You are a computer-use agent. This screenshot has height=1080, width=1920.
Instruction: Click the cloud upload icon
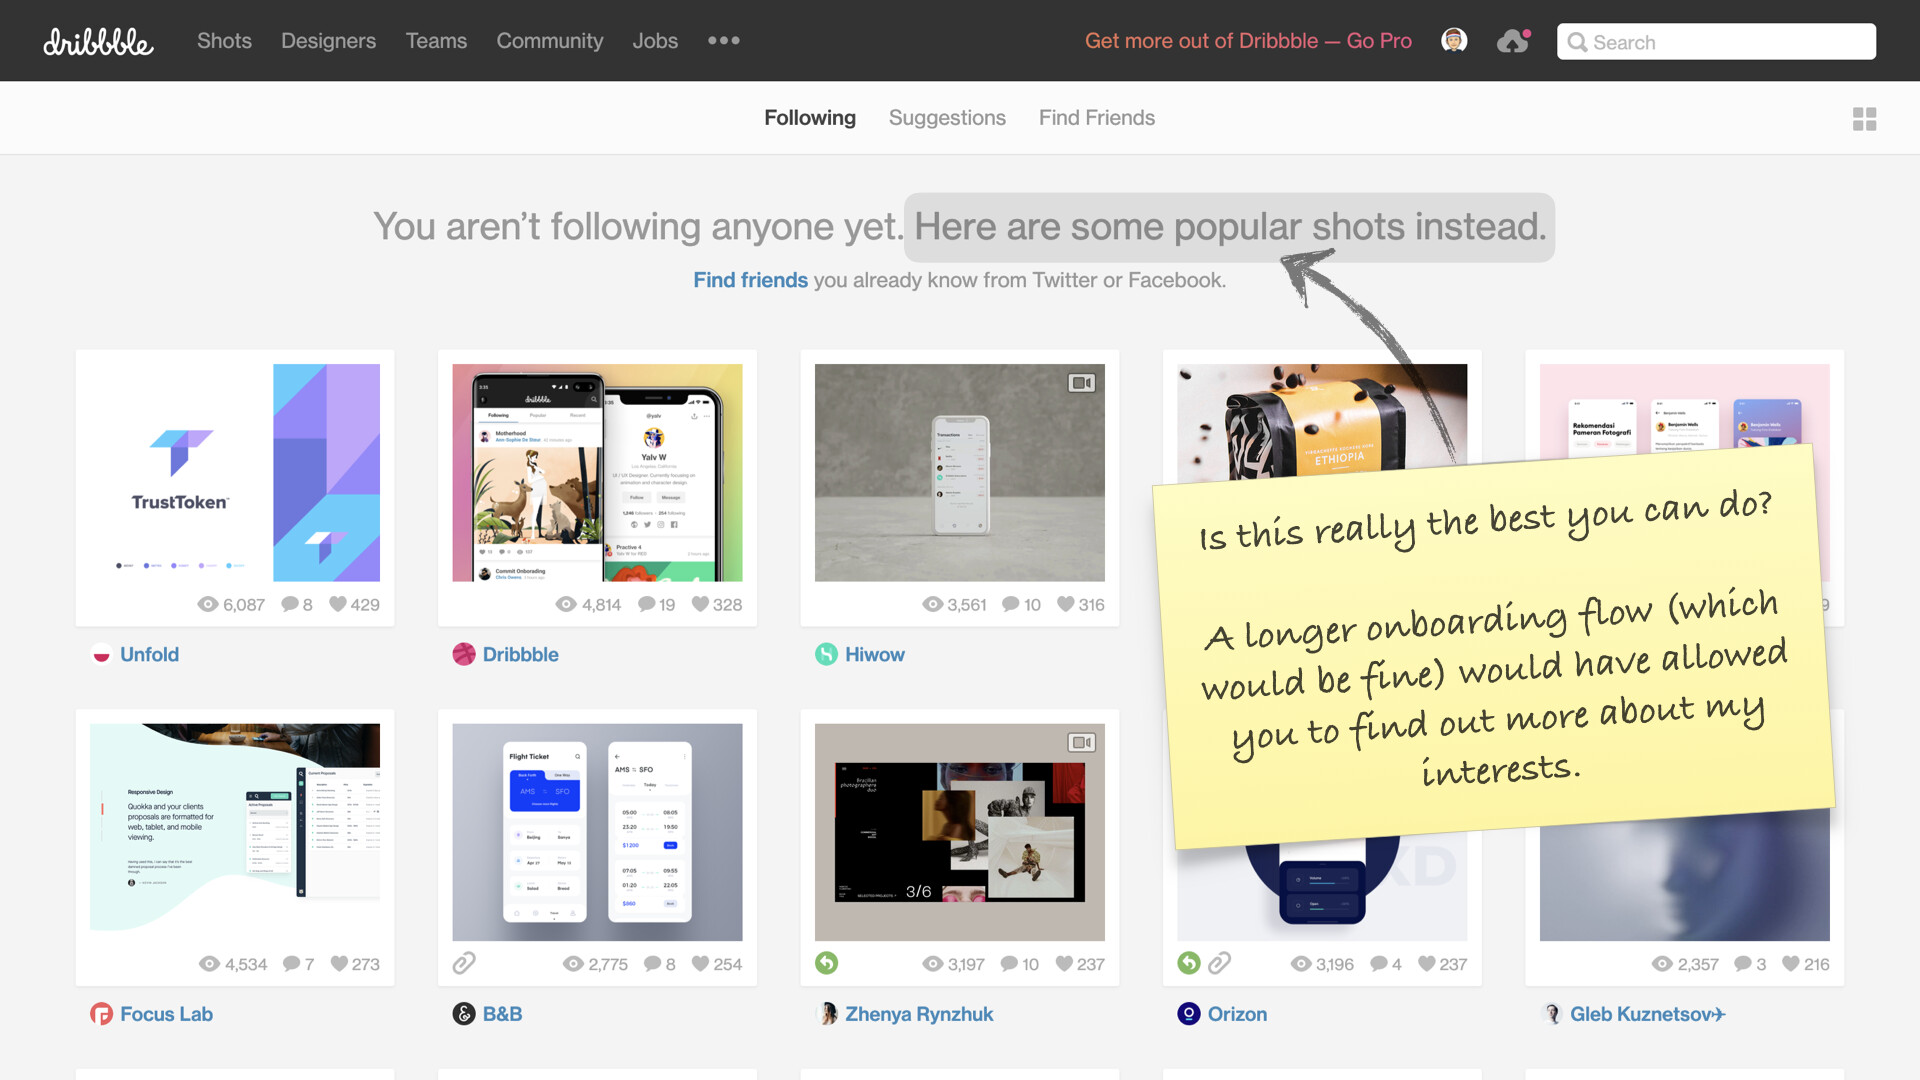point(1512,41)
